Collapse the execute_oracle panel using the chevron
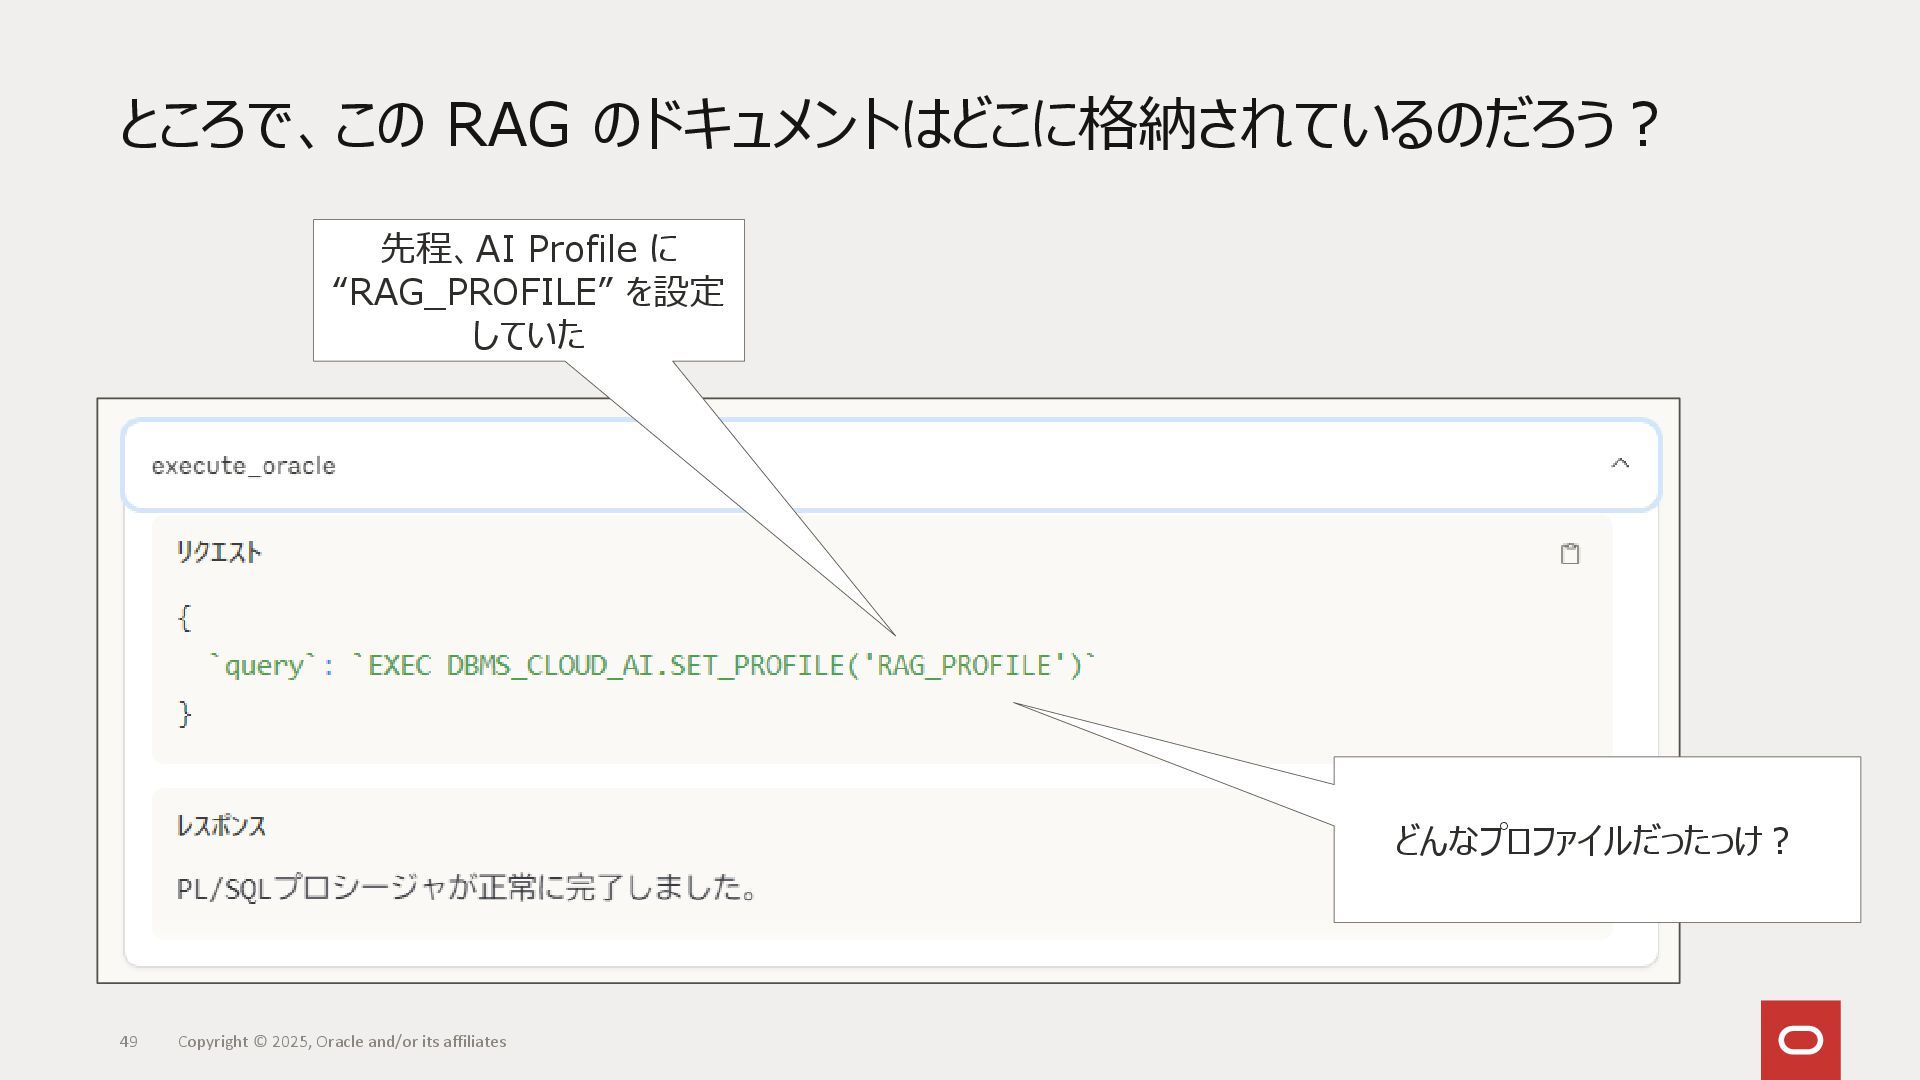The image size is (1920, 1080). point(1620,463)
